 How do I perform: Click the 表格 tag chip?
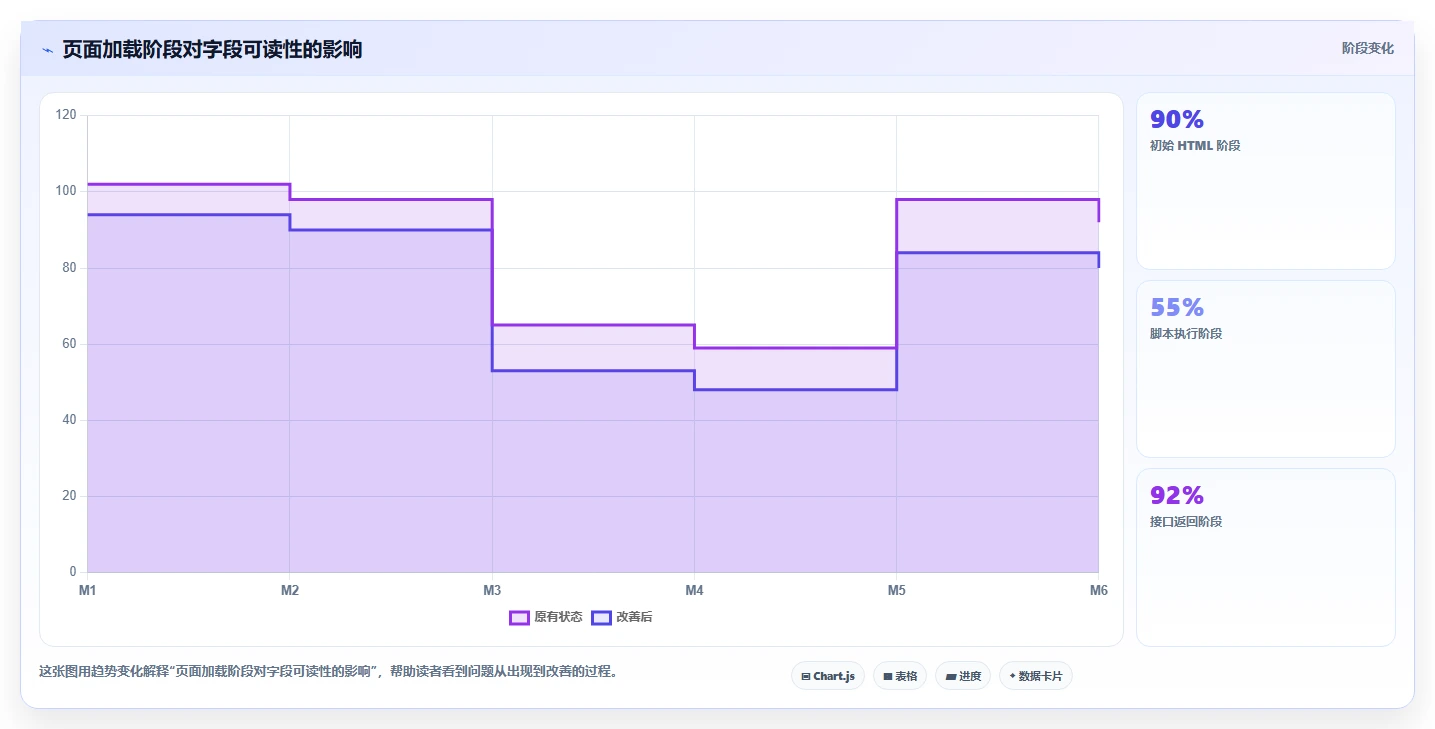click(x=900, y=676)
